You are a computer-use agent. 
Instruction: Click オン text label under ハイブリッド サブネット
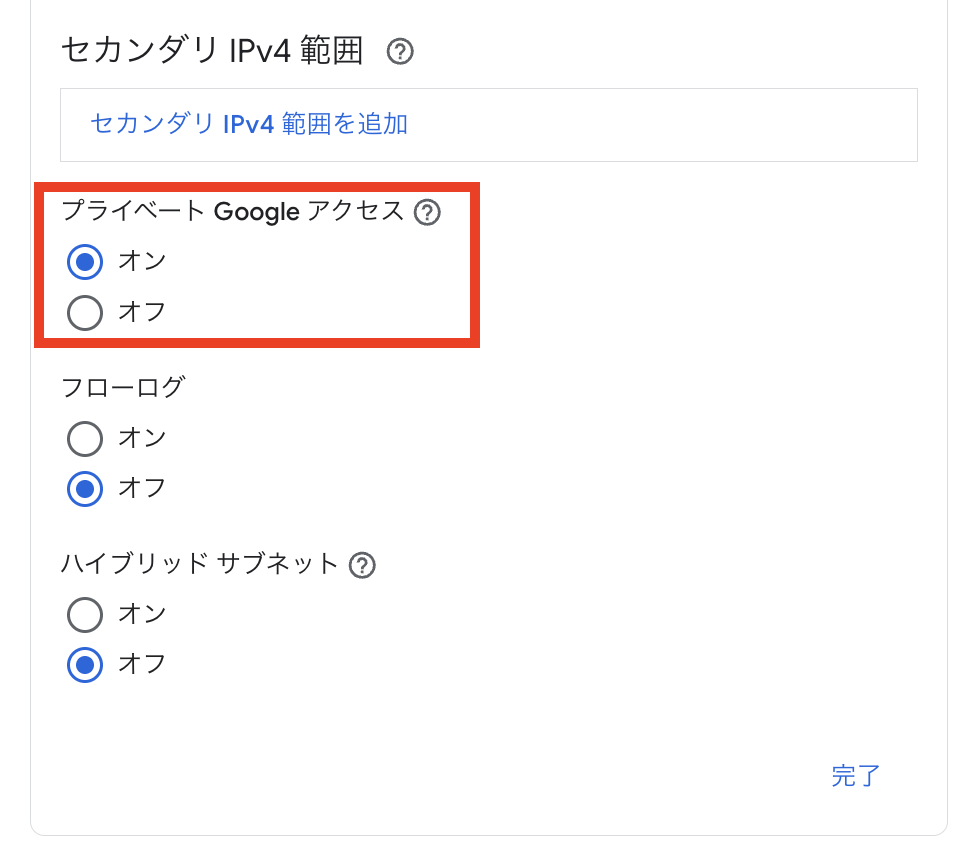point(142,613)
